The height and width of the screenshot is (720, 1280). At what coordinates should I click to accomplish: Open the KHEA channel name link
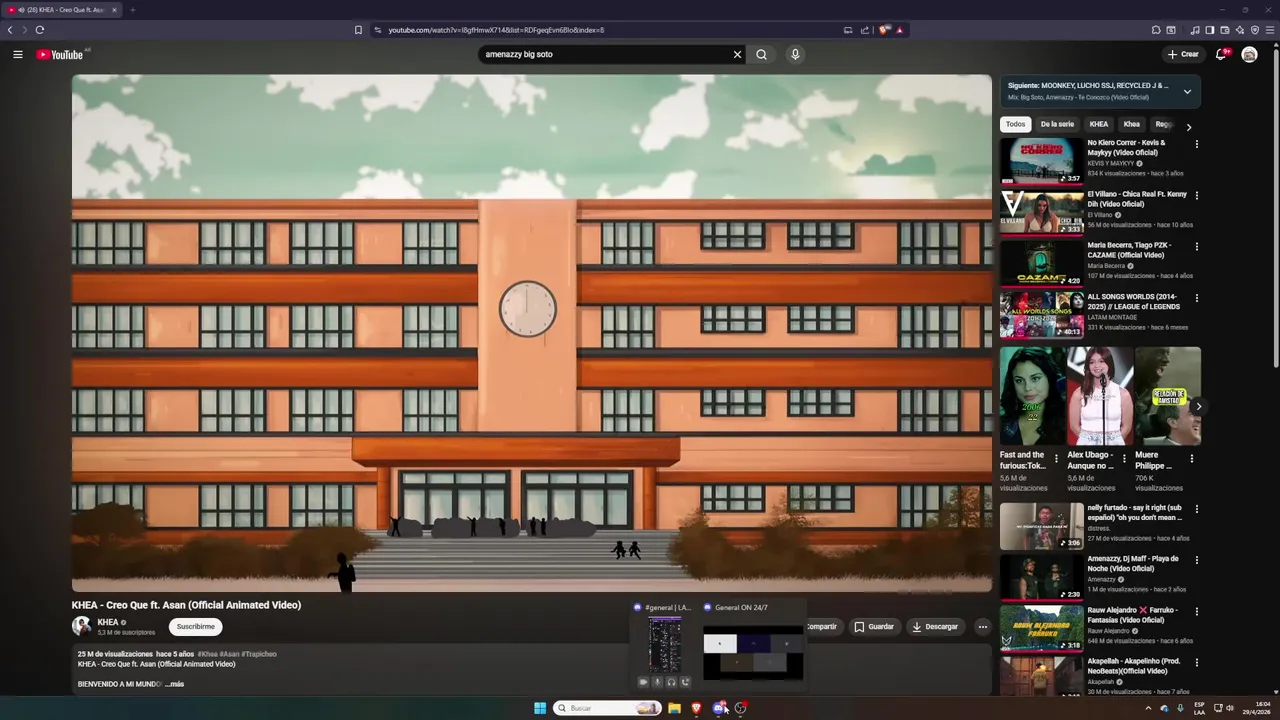107,622
